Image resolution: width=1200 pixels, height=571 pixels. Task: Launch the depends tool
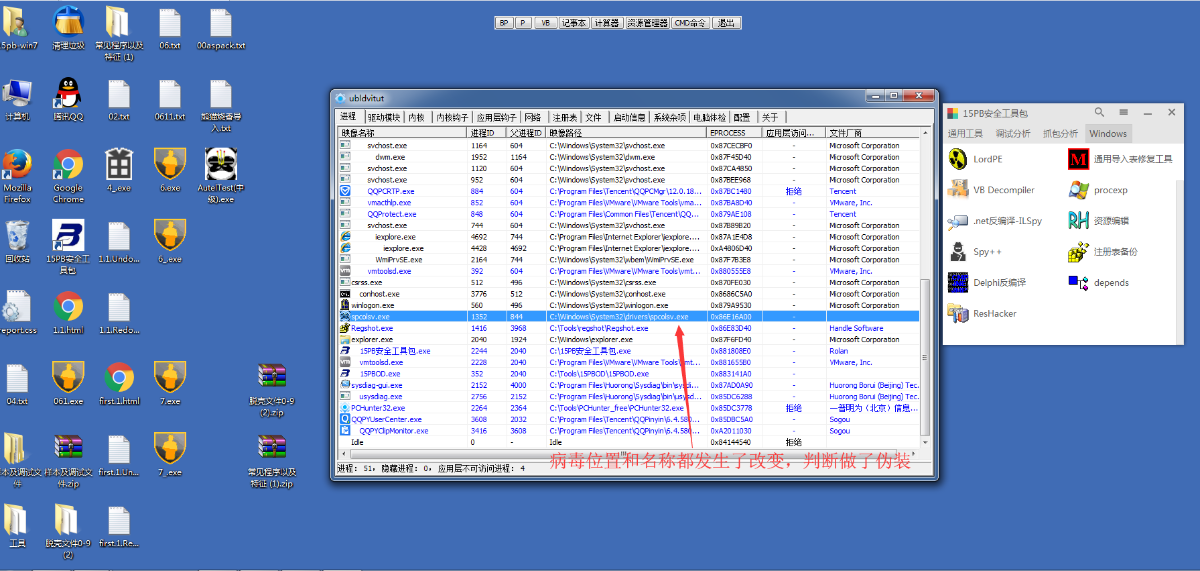click(1099, 283)
